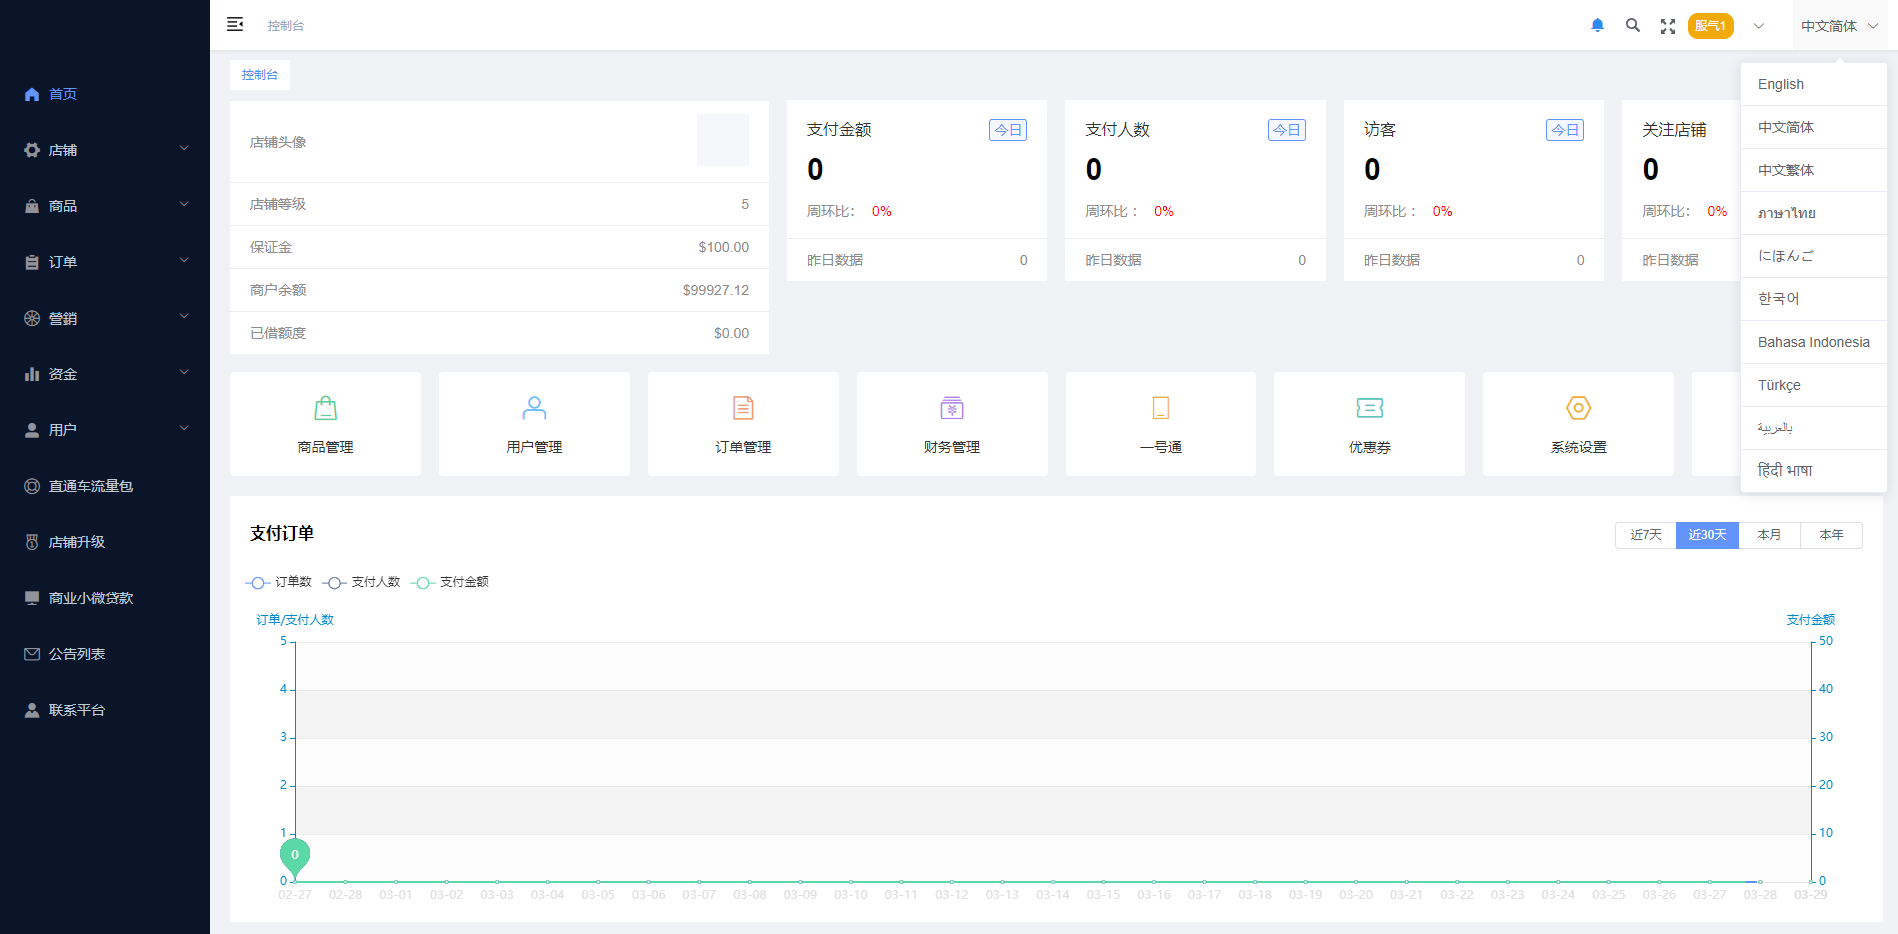
Task: Open the search magnifier icon
Action: click(1632, 26)
